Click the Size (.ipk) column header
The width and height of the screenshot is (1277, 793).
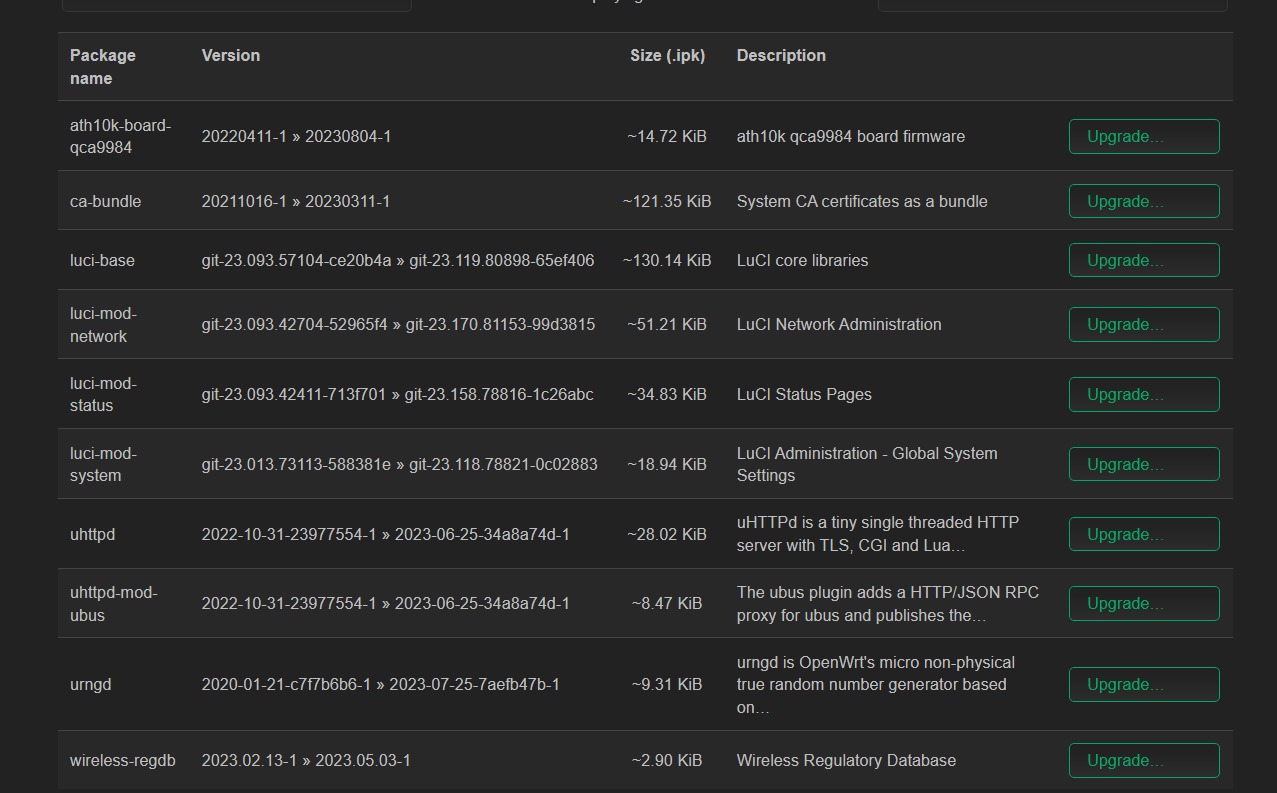coord(667,55)
